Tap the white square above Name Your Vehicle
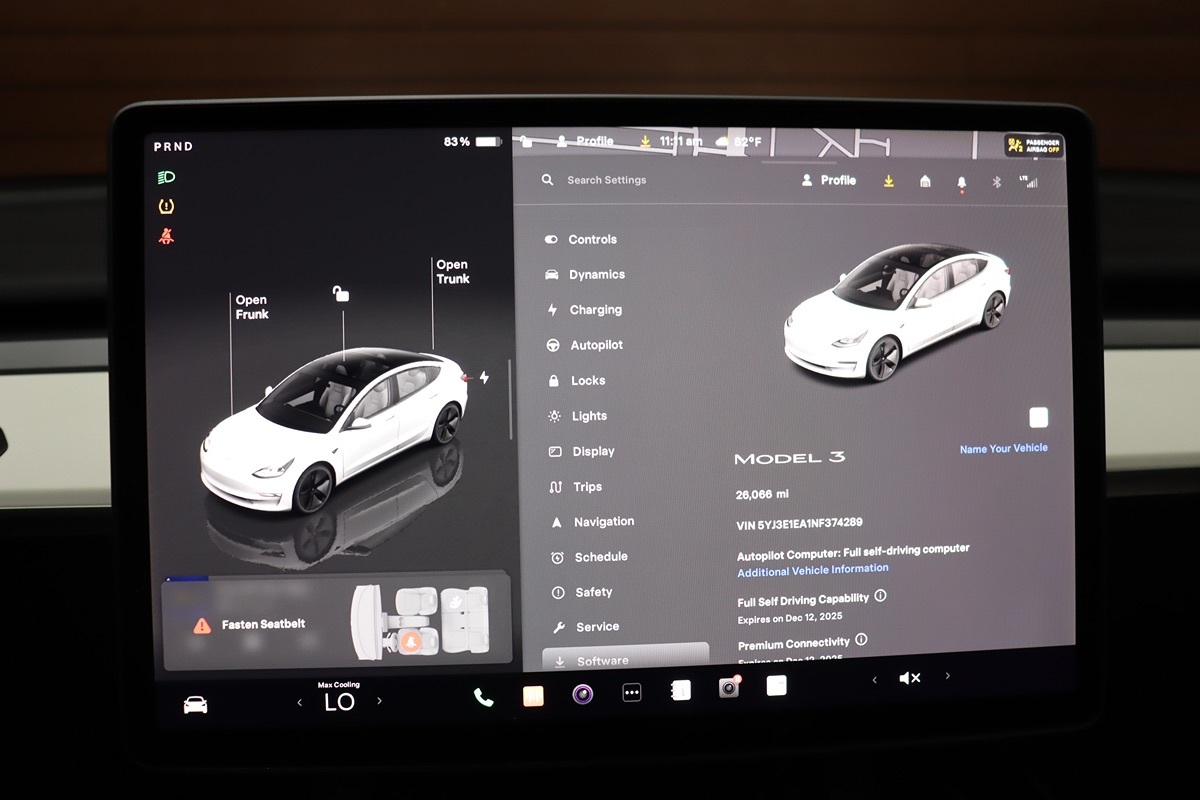The width and height of the screenshot is (1200, 800). 1038,417
